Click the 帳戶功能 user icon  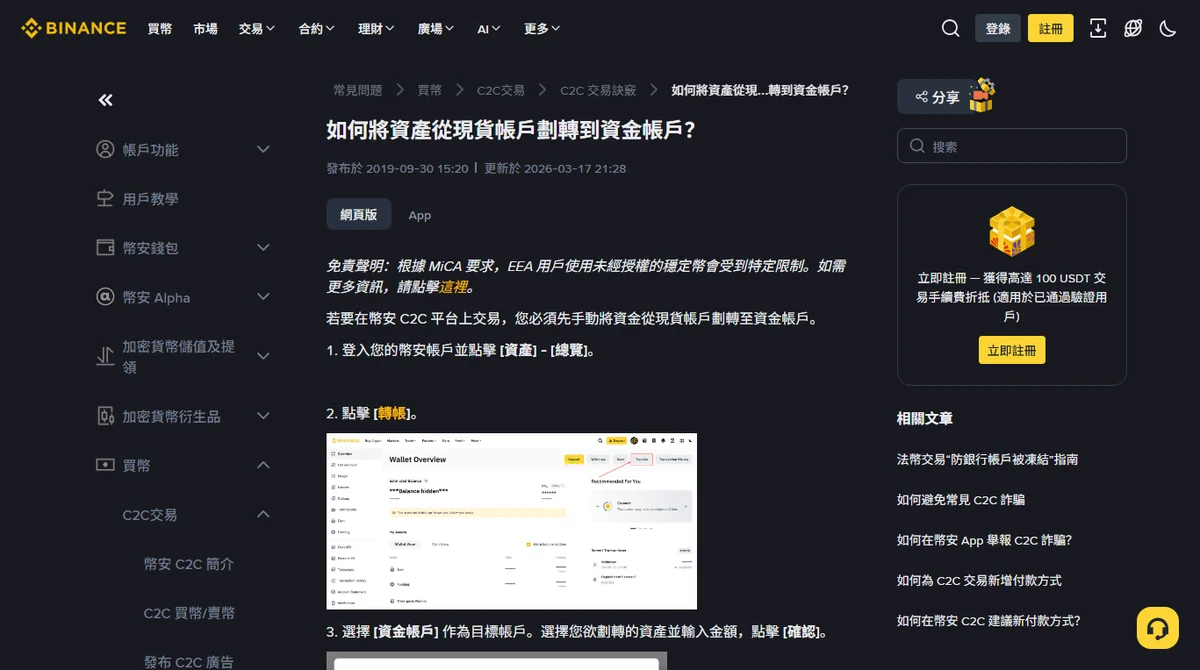105,149
